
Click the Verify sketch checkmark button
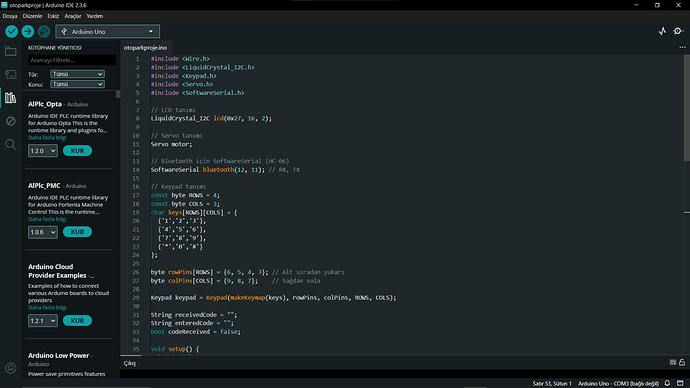(x=11, y=31)
